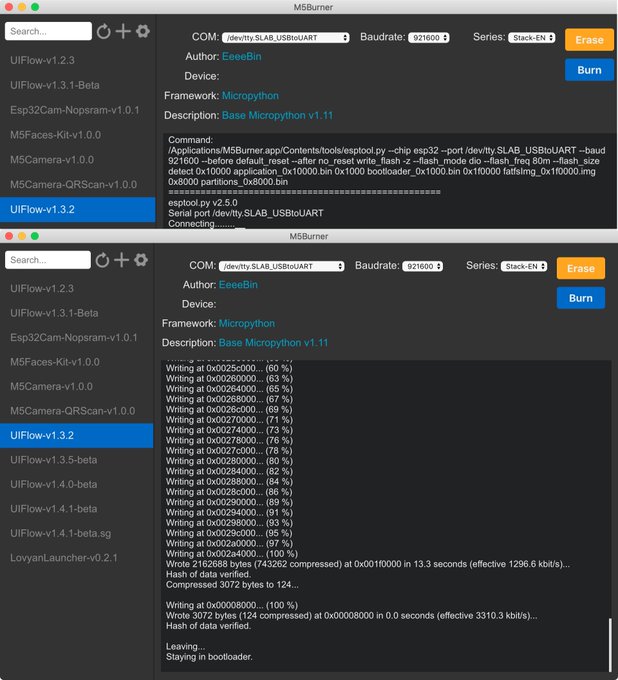This screenshot has height=680, width=618.
Task: Click log scrollbar in bottom window
Action: (x=610, y=644)
